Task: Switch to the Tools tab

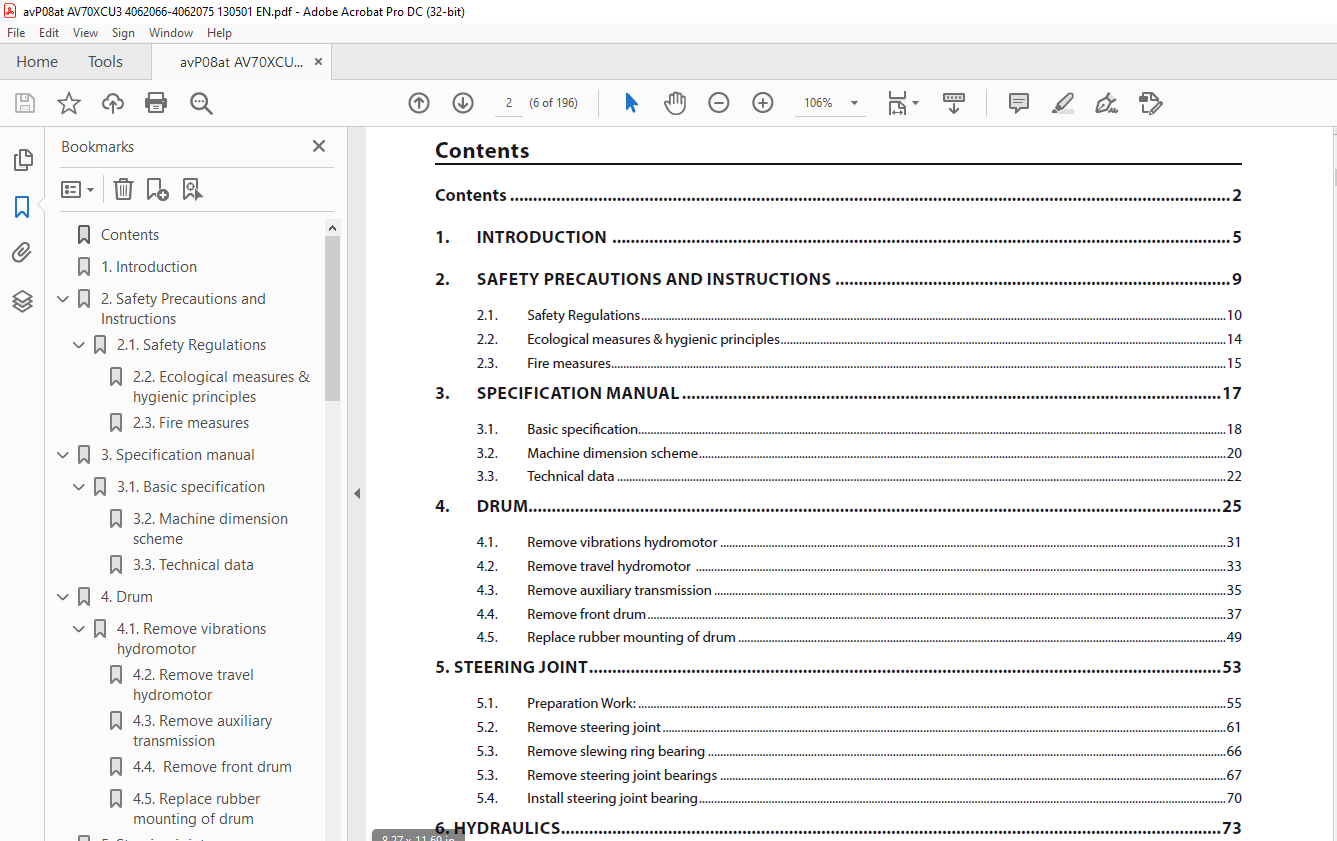Action: pyautogui.click(x=105, y=62)
